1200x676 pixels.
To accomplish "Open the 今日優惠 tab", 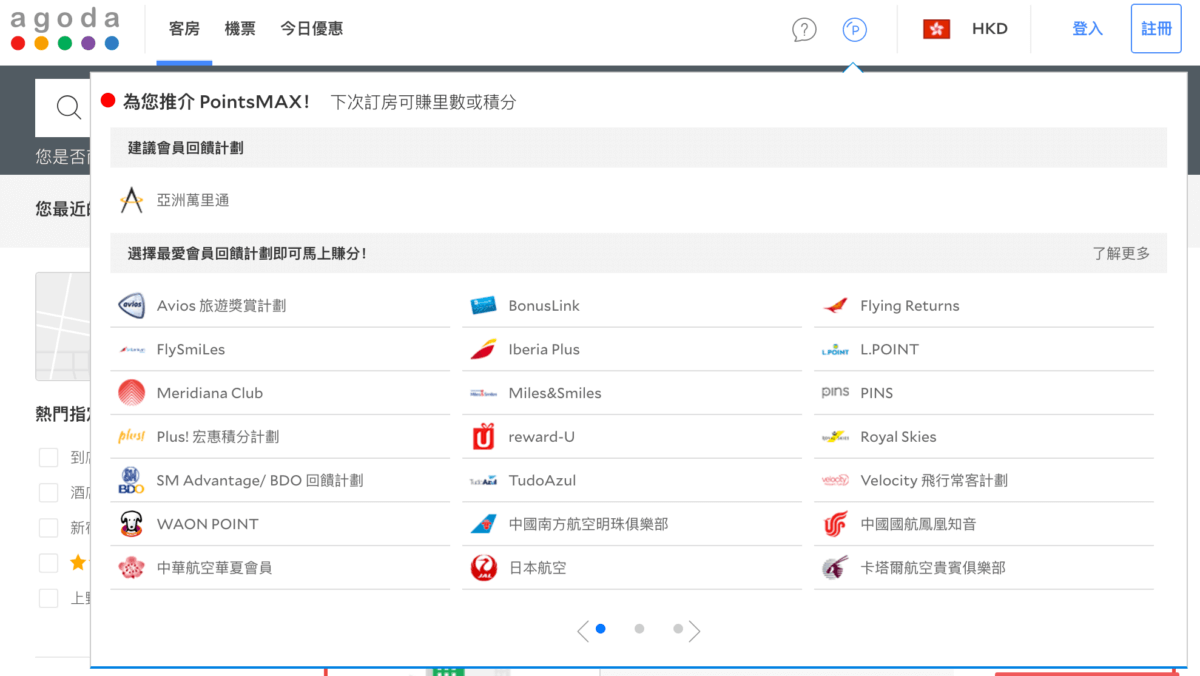I will coord(312,29).
